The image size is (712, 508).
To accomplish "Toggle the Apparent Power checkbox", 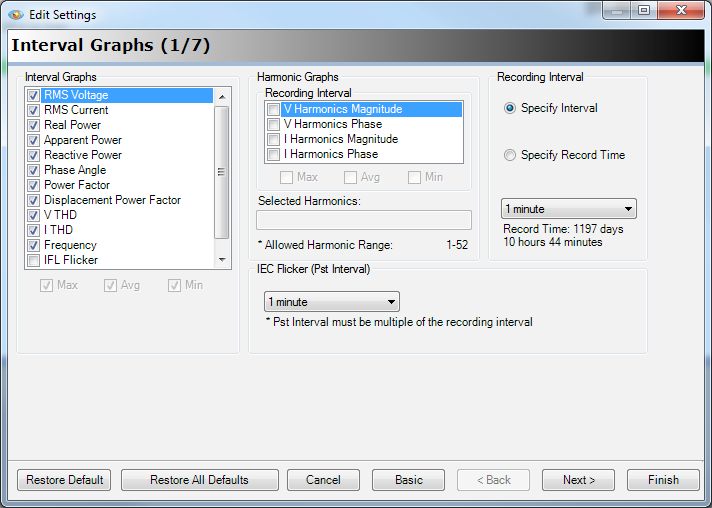I will click(x=33, y=140).
